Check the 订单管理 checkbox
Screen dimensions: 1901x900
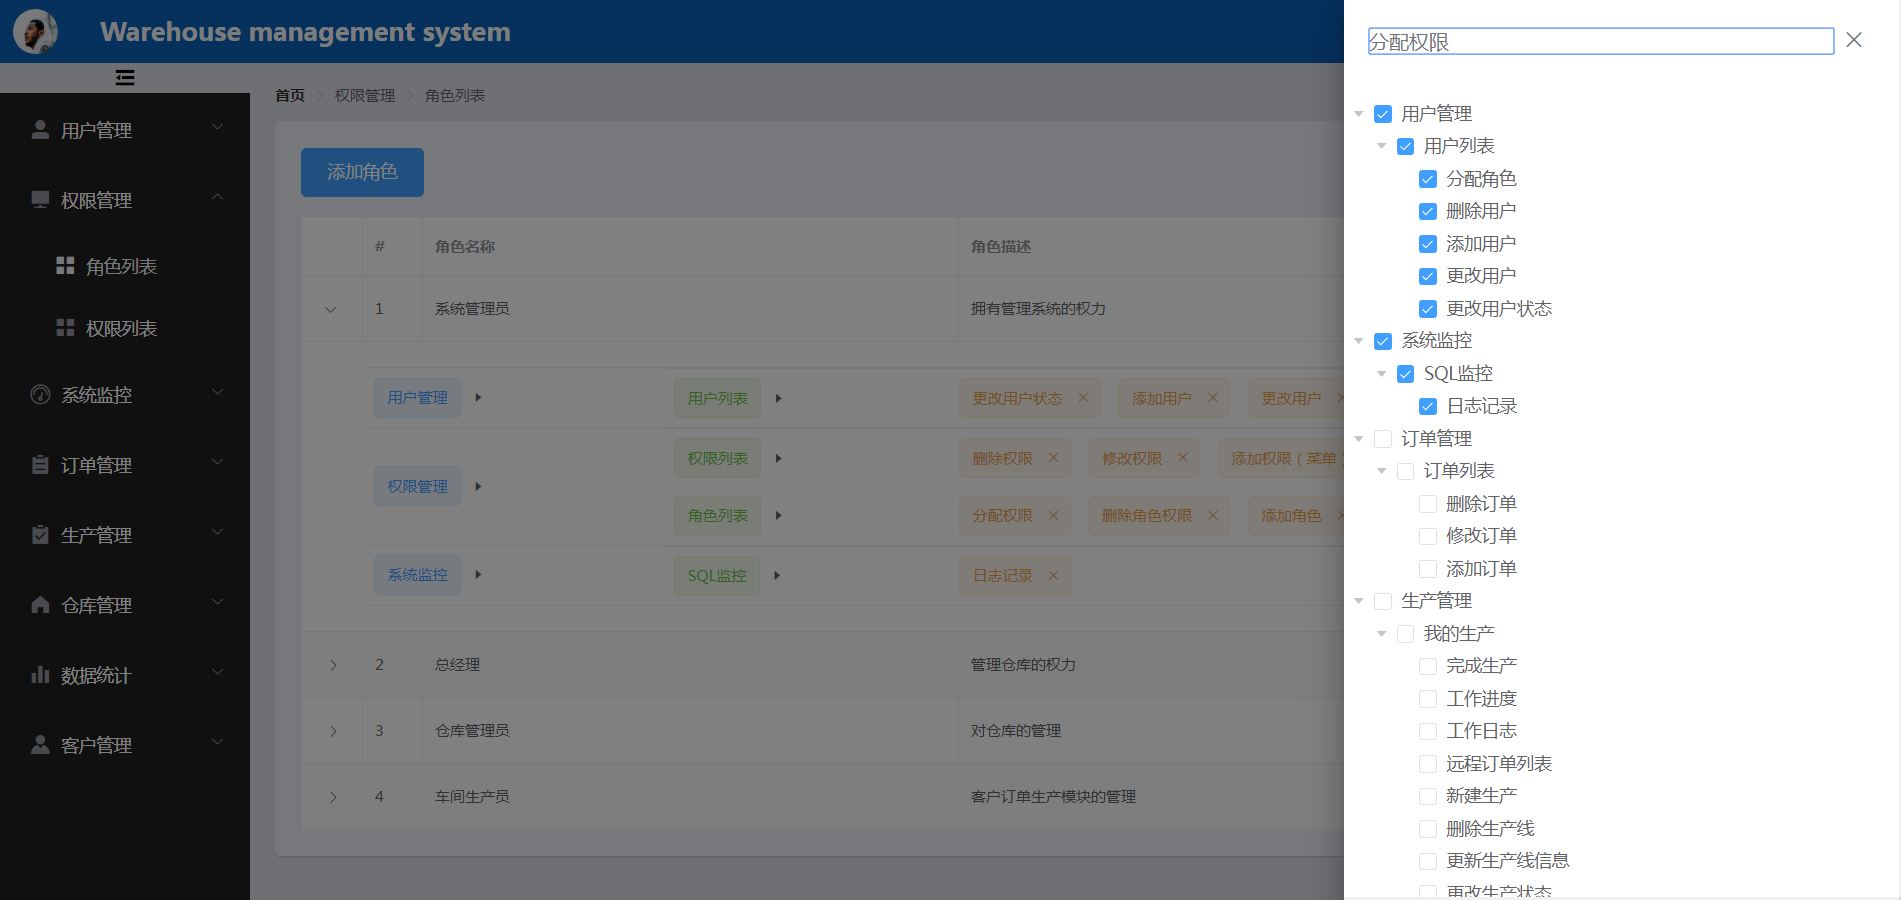tap(1383, 439)
